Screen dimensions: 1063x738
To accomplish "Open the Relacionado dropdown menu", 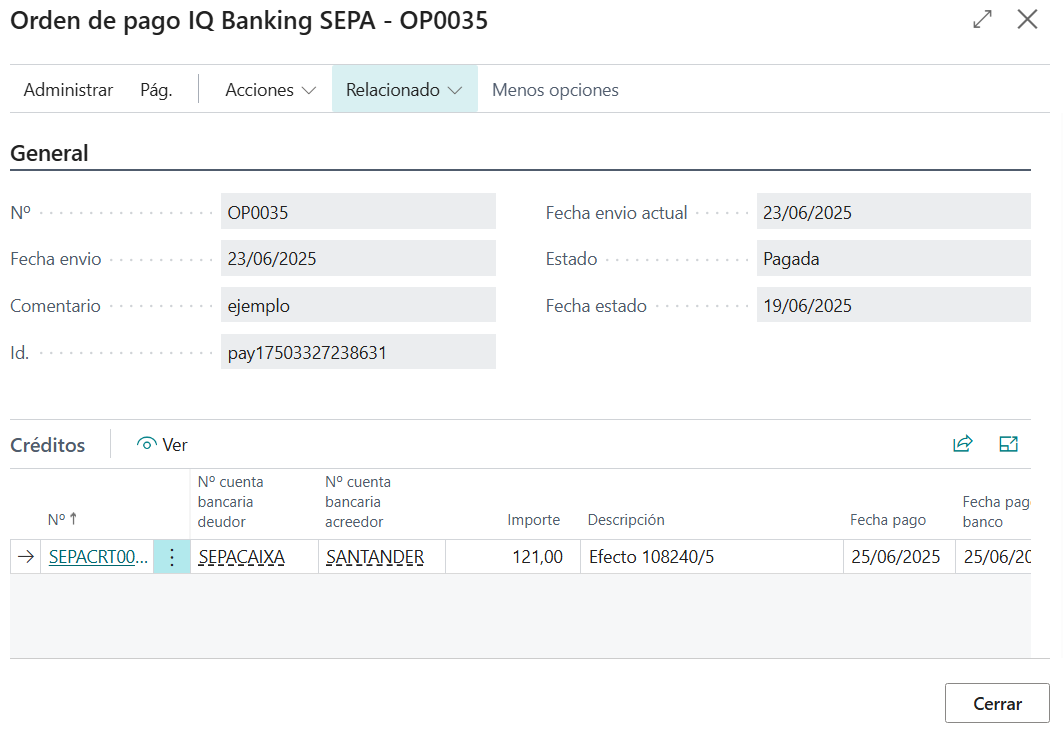I will coord(404,90).
